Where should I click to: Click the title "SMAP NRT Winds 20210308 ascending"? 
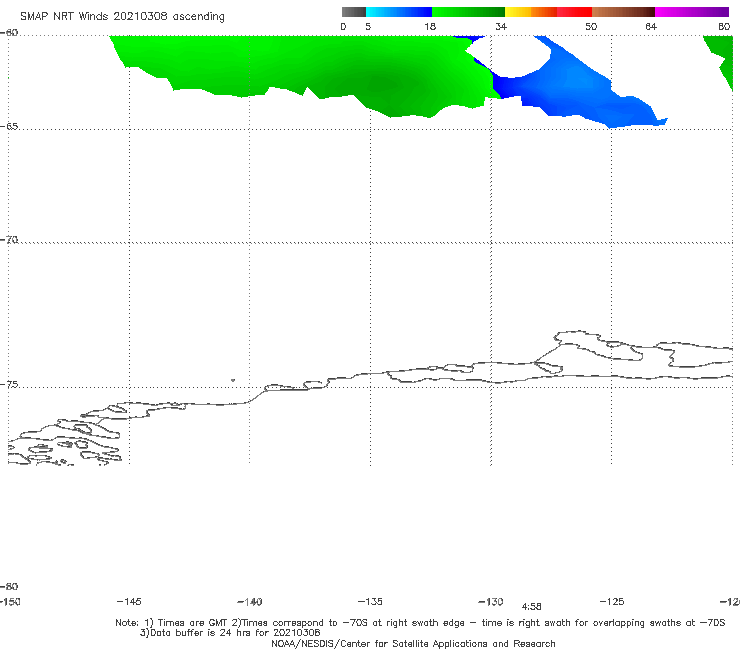pos(122,16)
